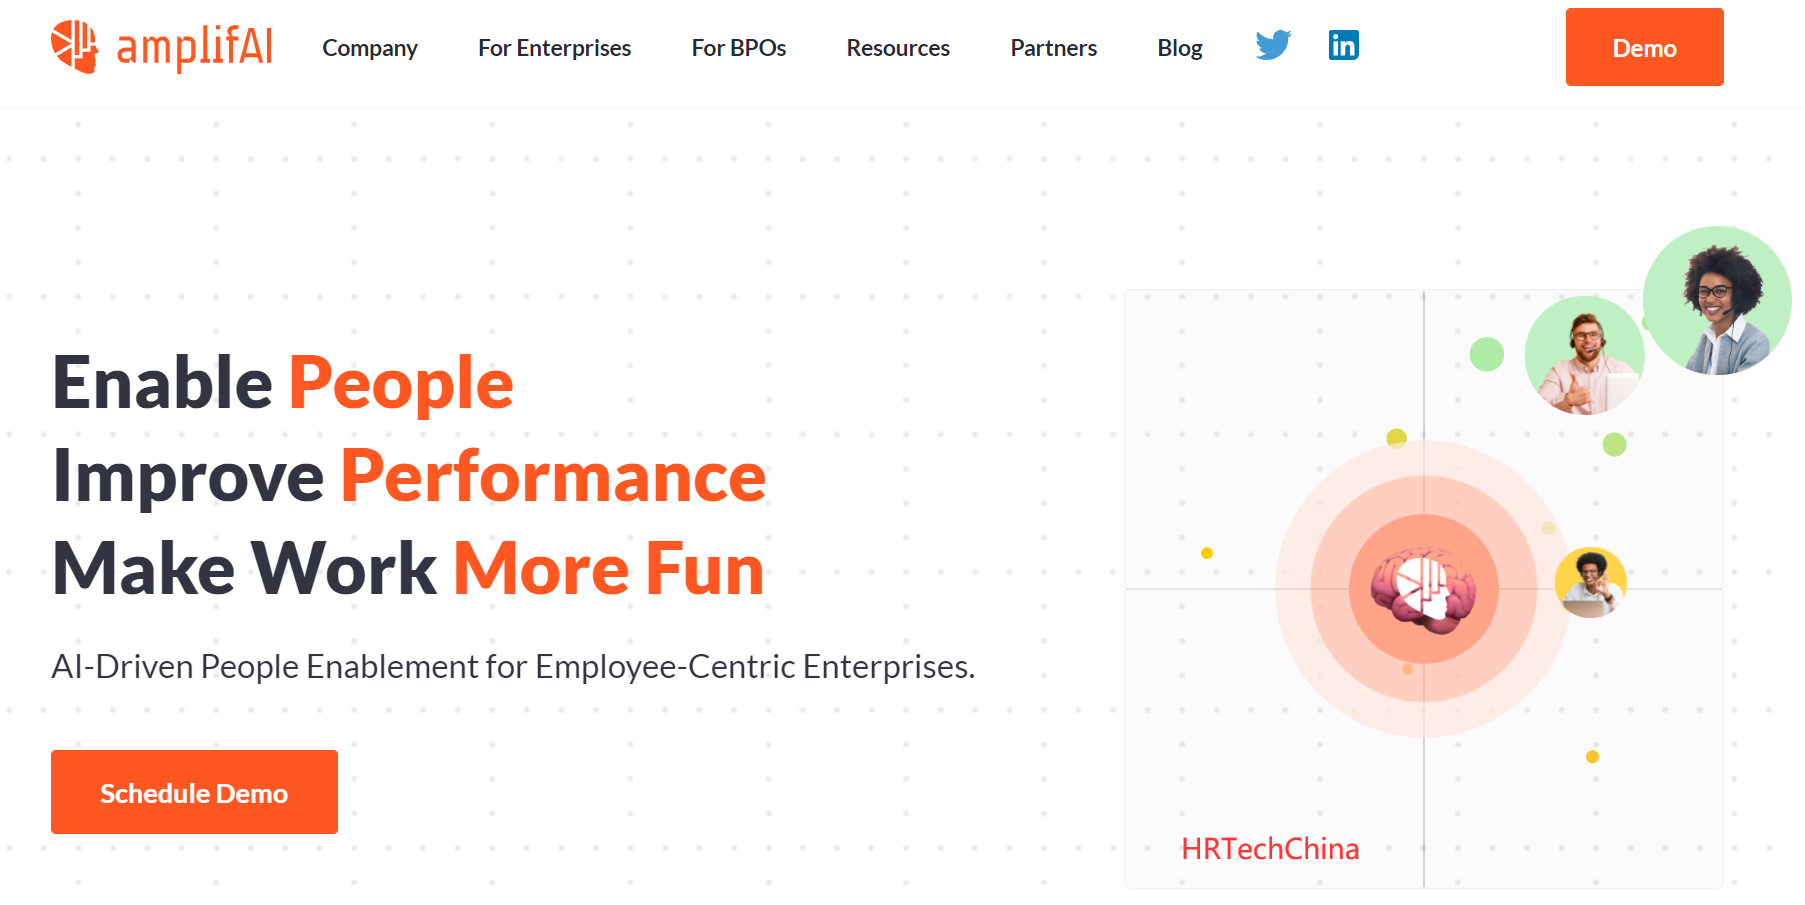1805x905 pixels.
Task: Expand the Partners menu
Action: pos(1053,48)
